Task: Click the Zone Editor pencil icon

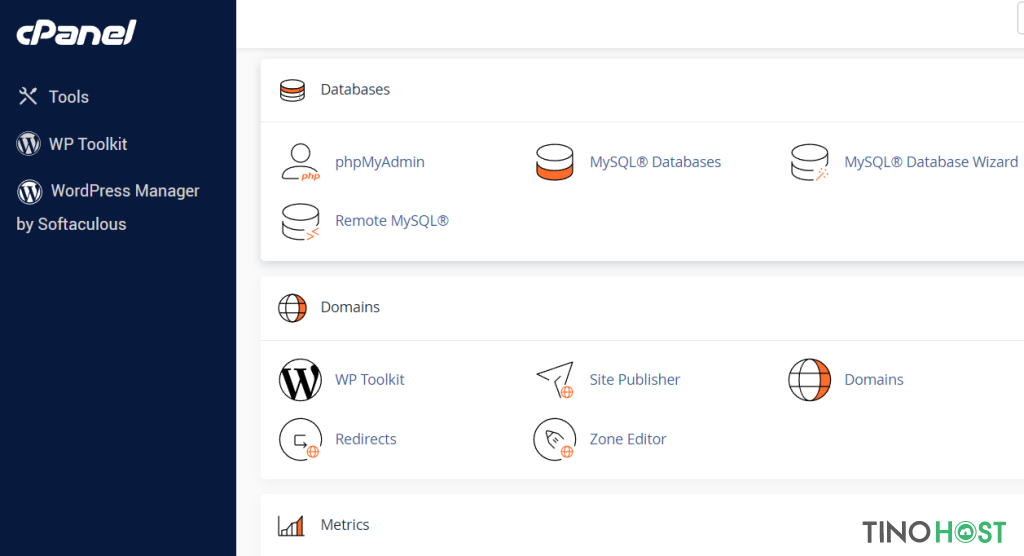Action: [555, 440]
